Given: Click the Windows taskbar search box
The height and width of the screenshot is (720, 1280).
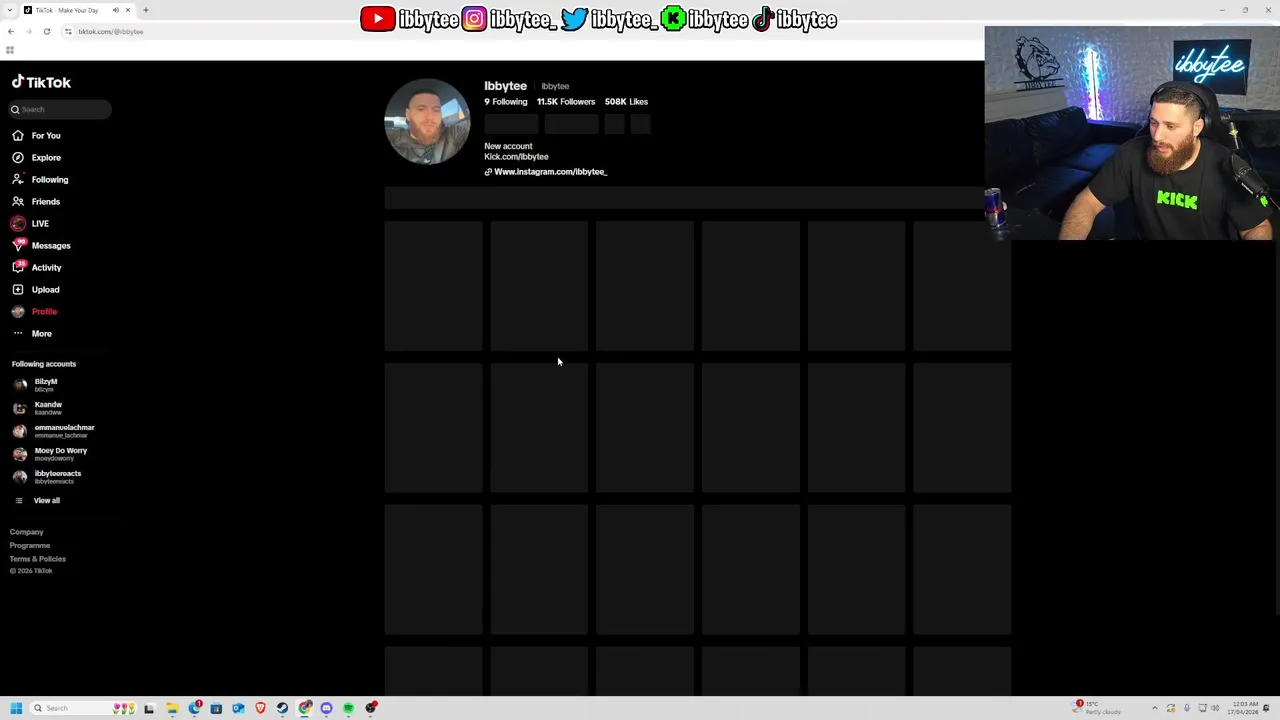Looking at the screenshot, I should tap(84, 708).
